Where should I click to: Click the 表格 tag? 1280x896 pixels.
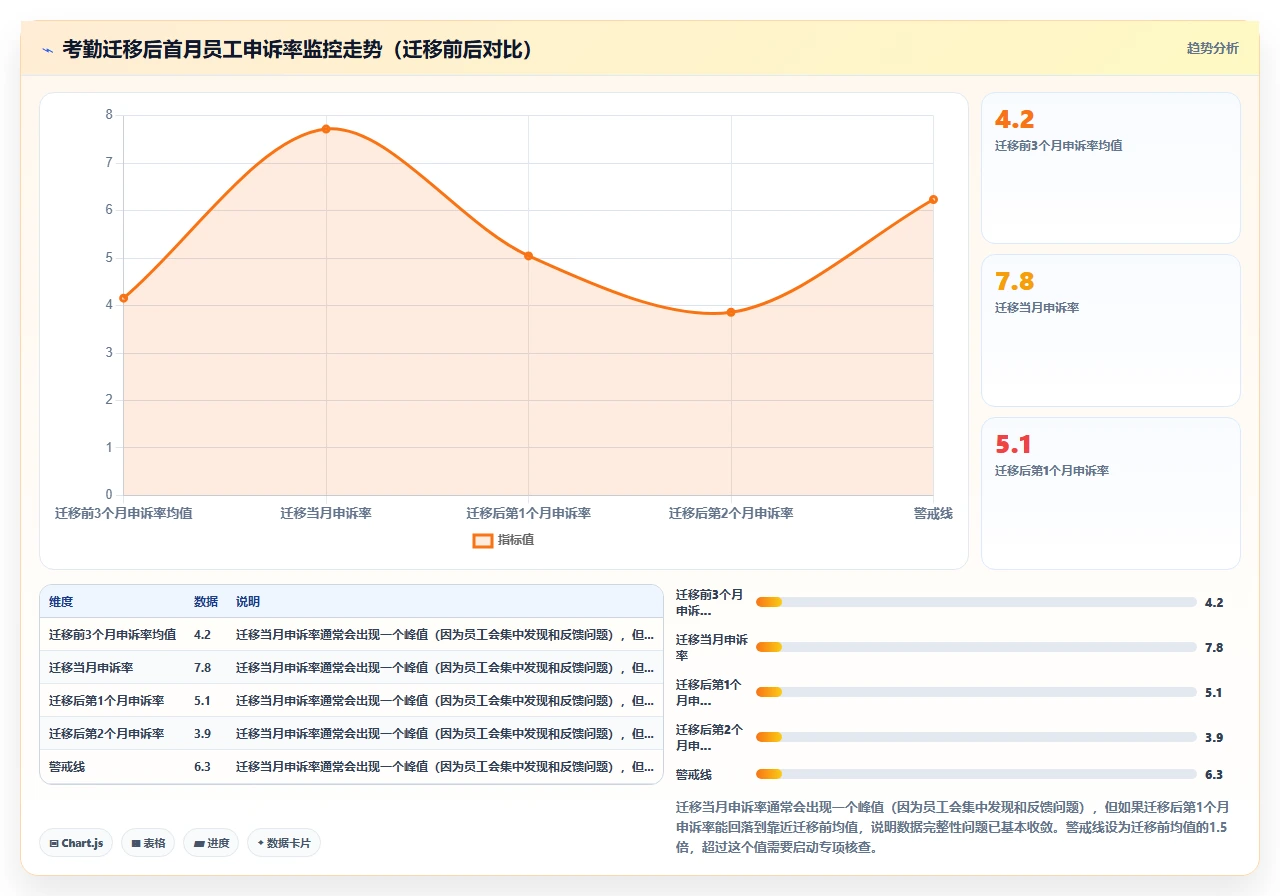(x=148, y=843)
